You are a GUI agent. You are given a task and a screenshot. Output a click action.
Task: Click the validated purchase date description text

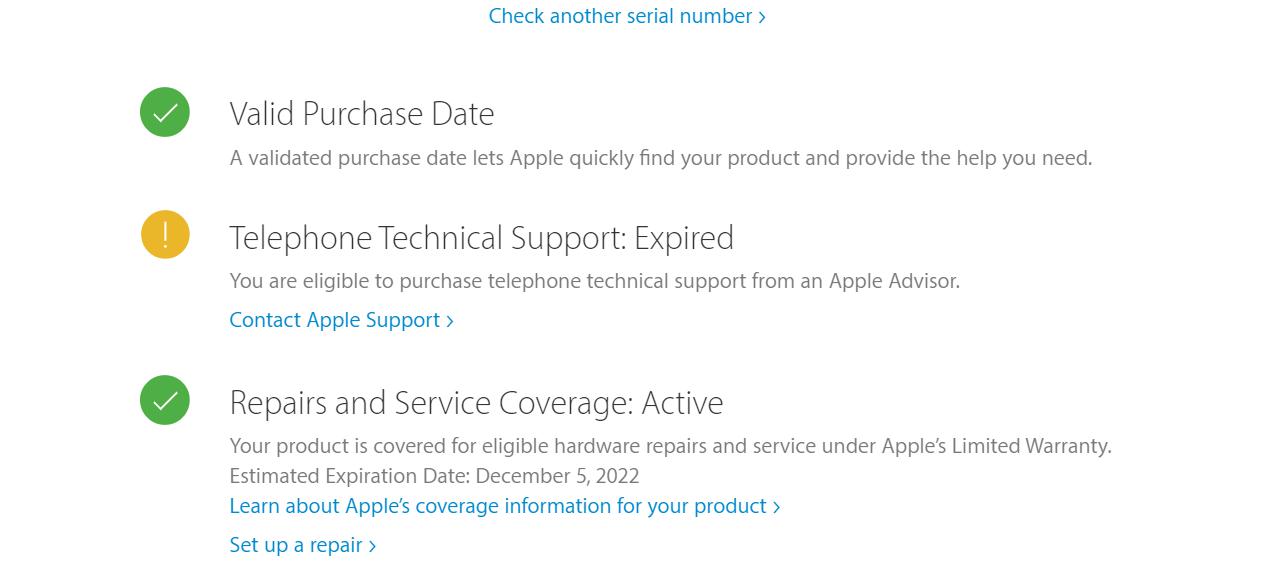click(x=660, y=158)
